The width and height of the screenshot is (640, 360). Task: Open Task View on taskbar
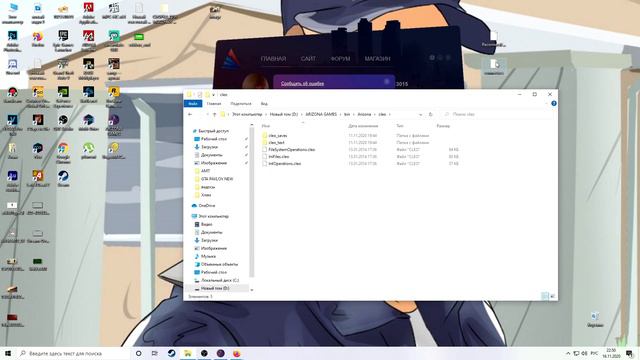(155, 353)
